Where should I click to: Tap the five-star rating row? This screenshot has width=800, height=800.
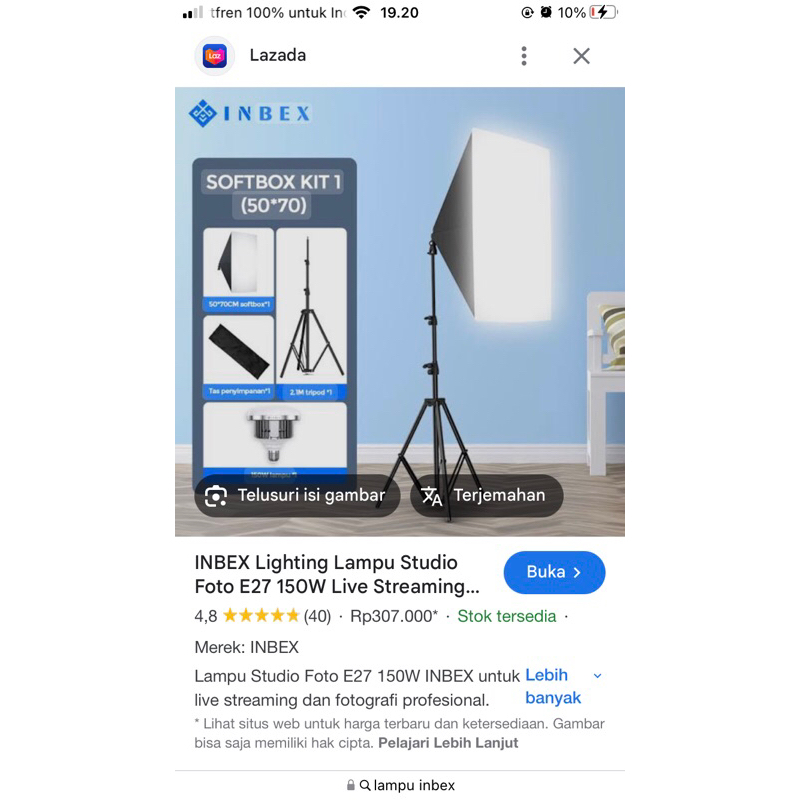click(x=261, y=616)
